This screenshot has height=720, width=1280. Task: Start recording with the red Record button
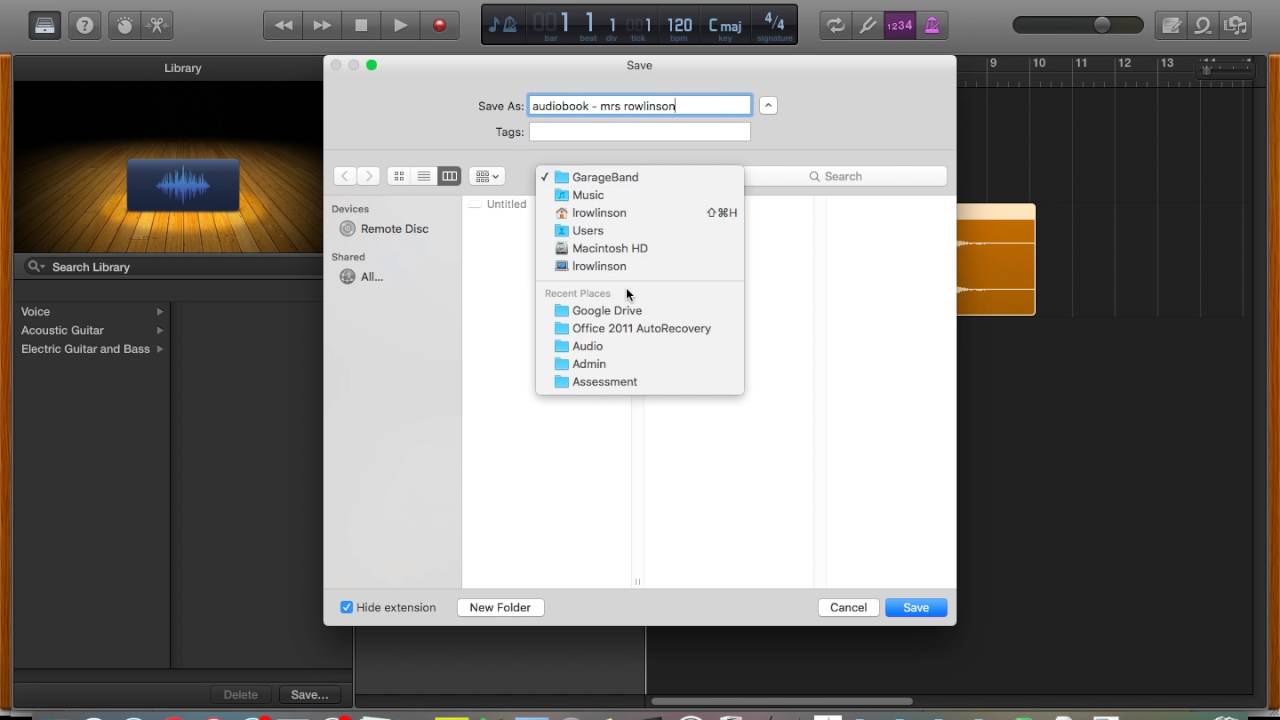coord(439,25)
